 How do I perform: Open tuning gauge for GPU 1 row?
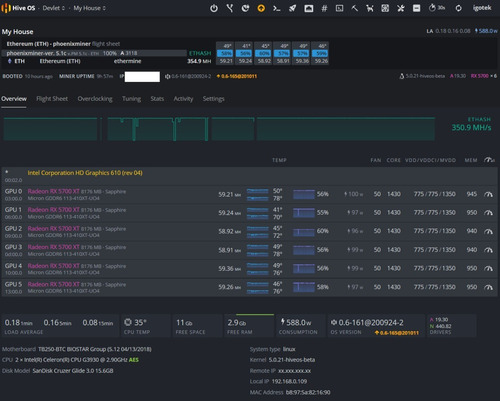pos(488,213)
